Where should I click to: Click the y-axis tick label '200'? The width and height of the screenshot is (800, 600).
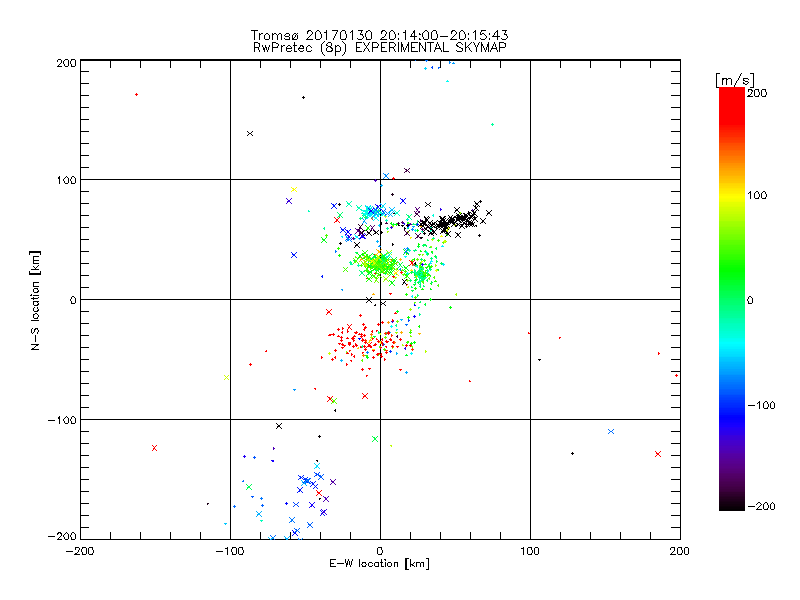tap(66, 63)
